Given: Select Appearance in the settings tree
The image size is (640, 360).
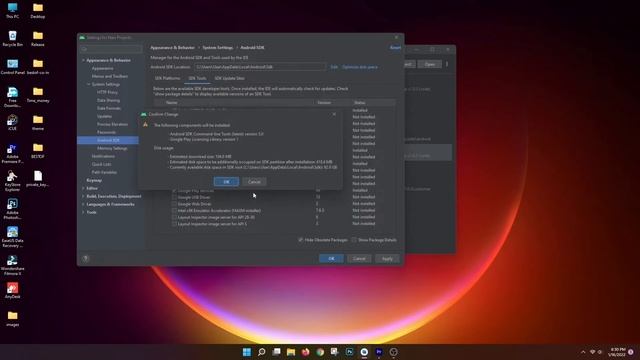Looking at the screenshot, I should (102, 68).
